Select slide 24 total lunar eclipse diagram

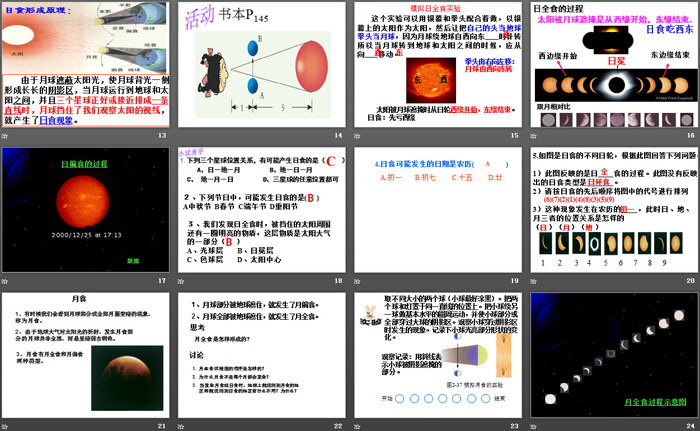click(x=614, y=353)
